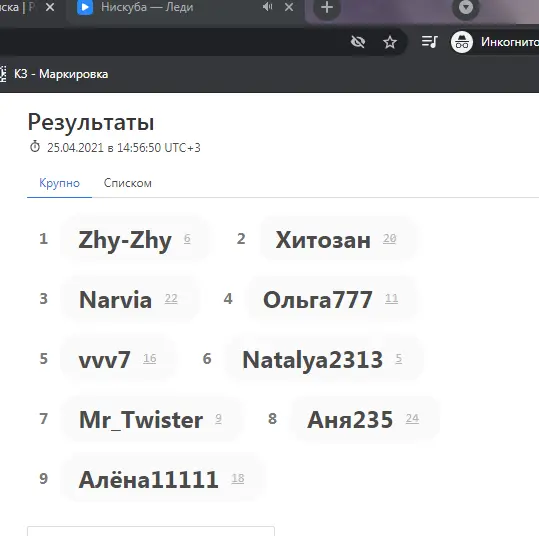Bookmark this page with the star icon
Image resolution: width=539 pixels, height=536 pixels.
[390, 42]
